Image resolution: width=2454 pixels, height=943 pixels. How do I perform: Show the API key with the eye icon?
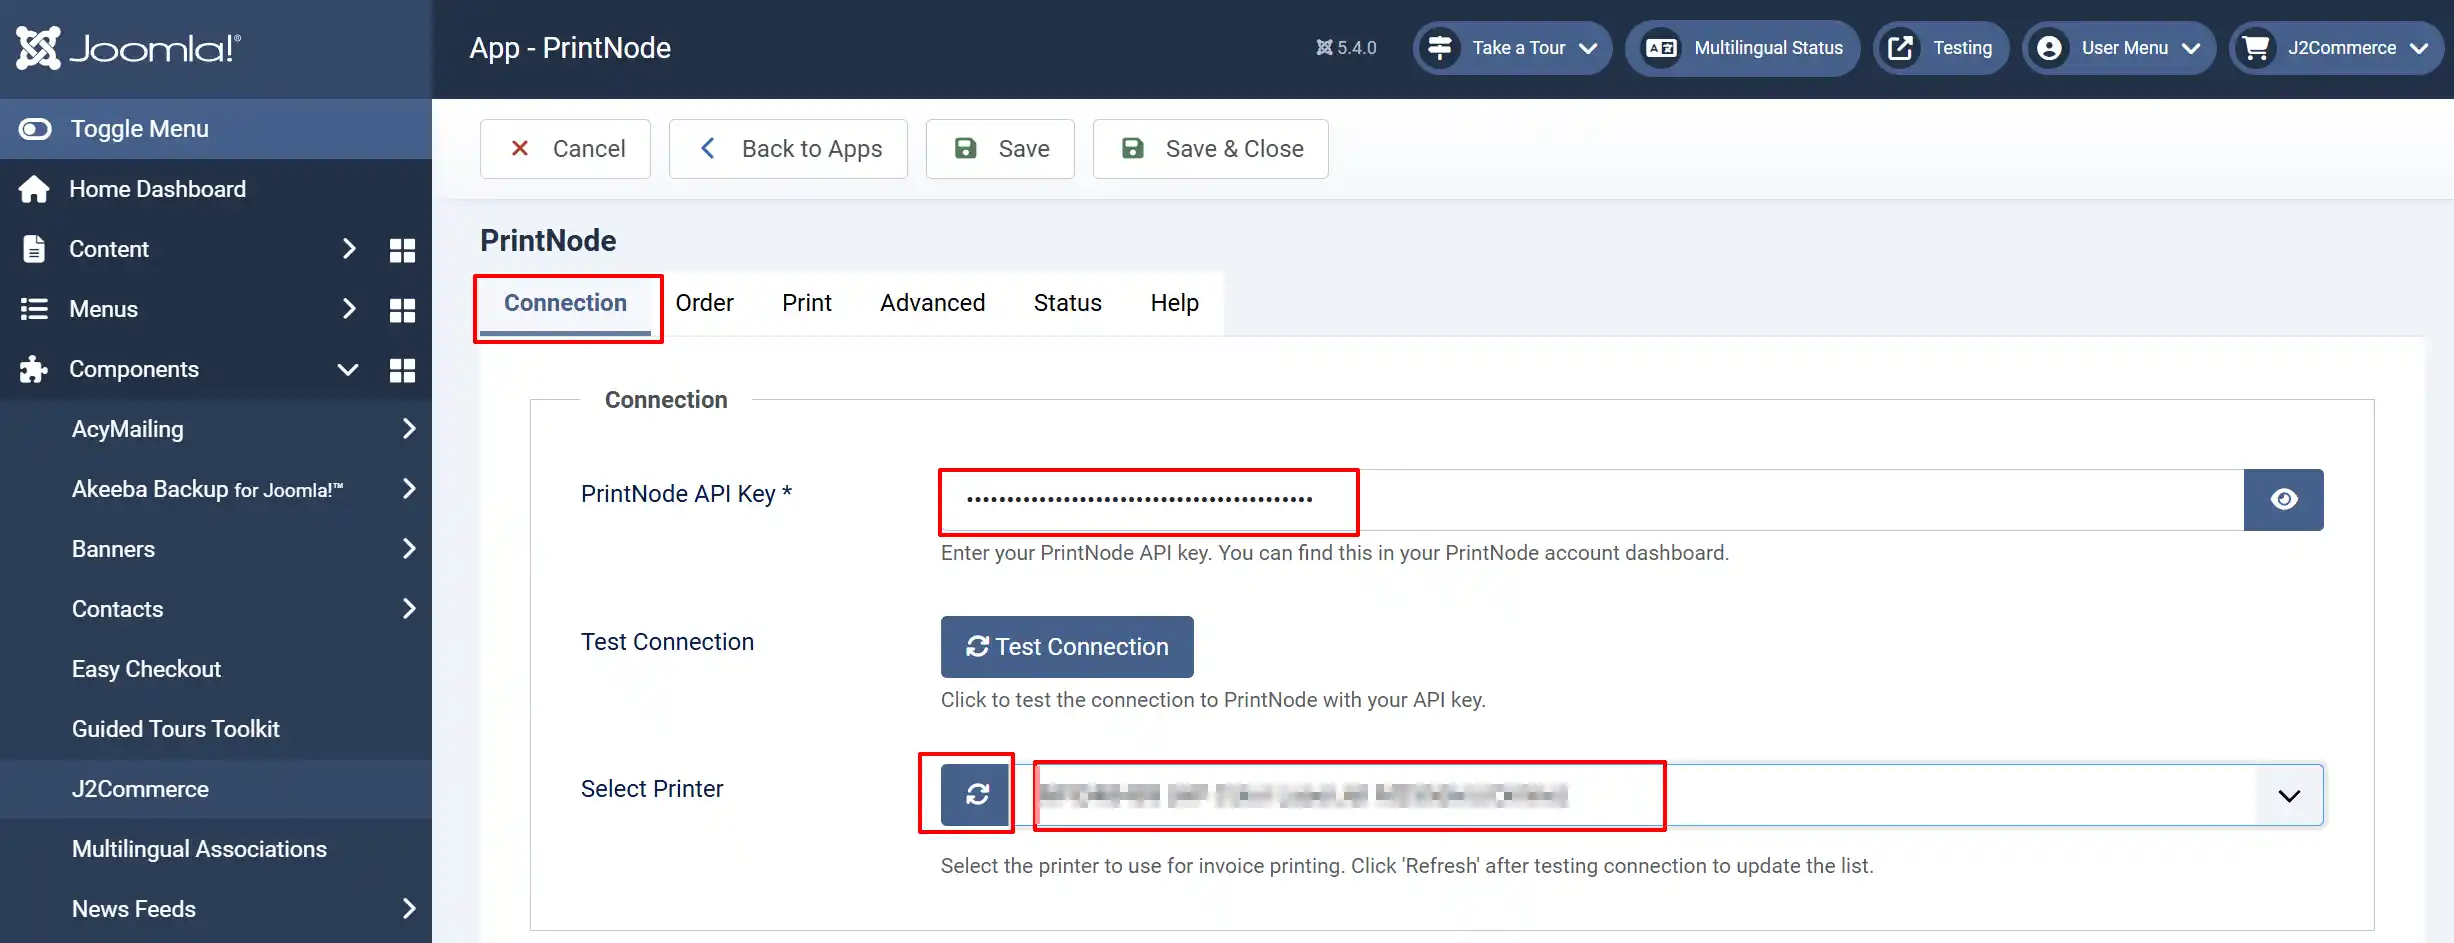click(2283, 500)
